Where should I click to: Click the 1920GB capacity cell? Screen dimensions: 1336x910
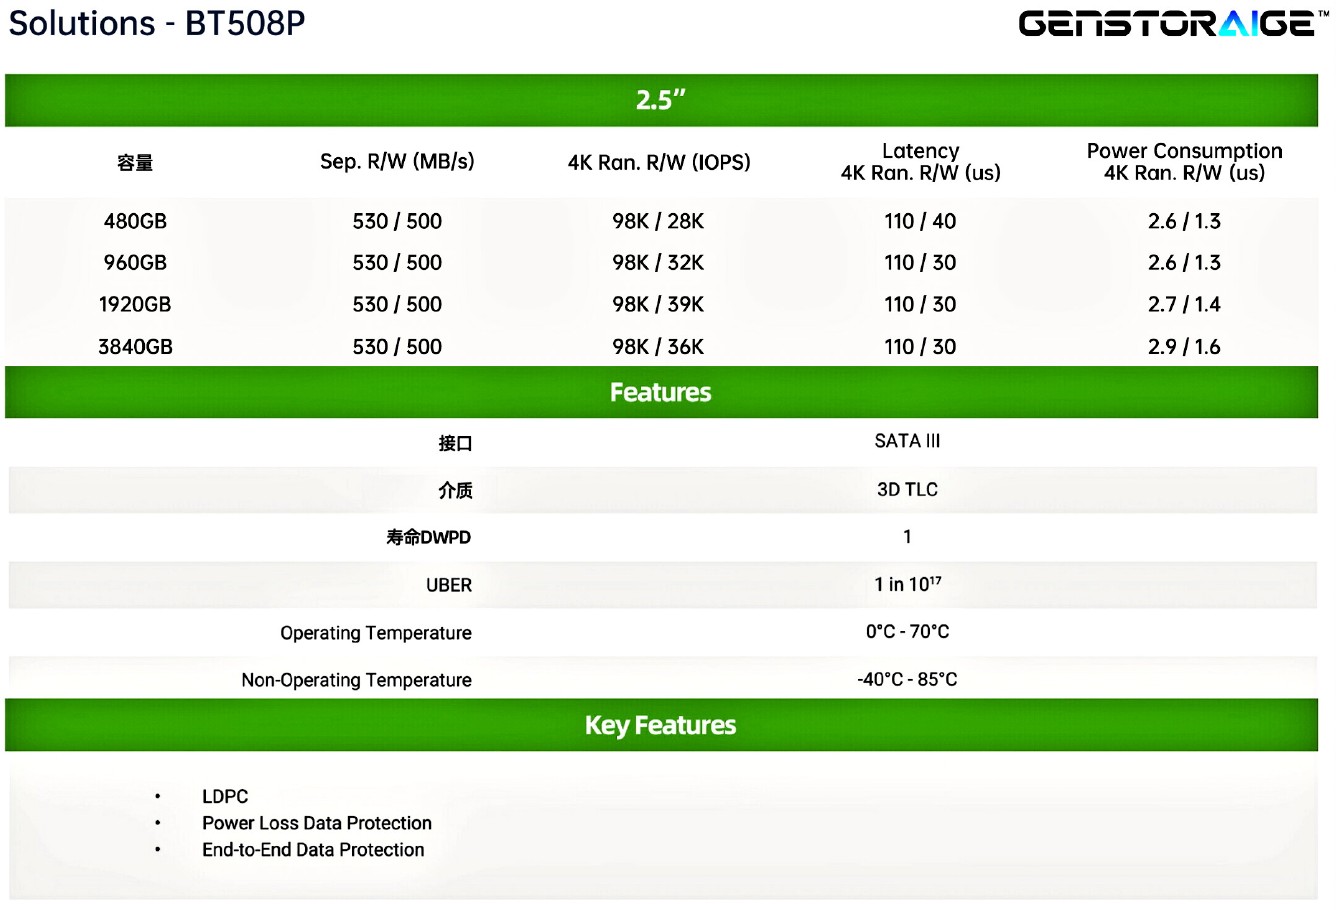coord(135,305)
